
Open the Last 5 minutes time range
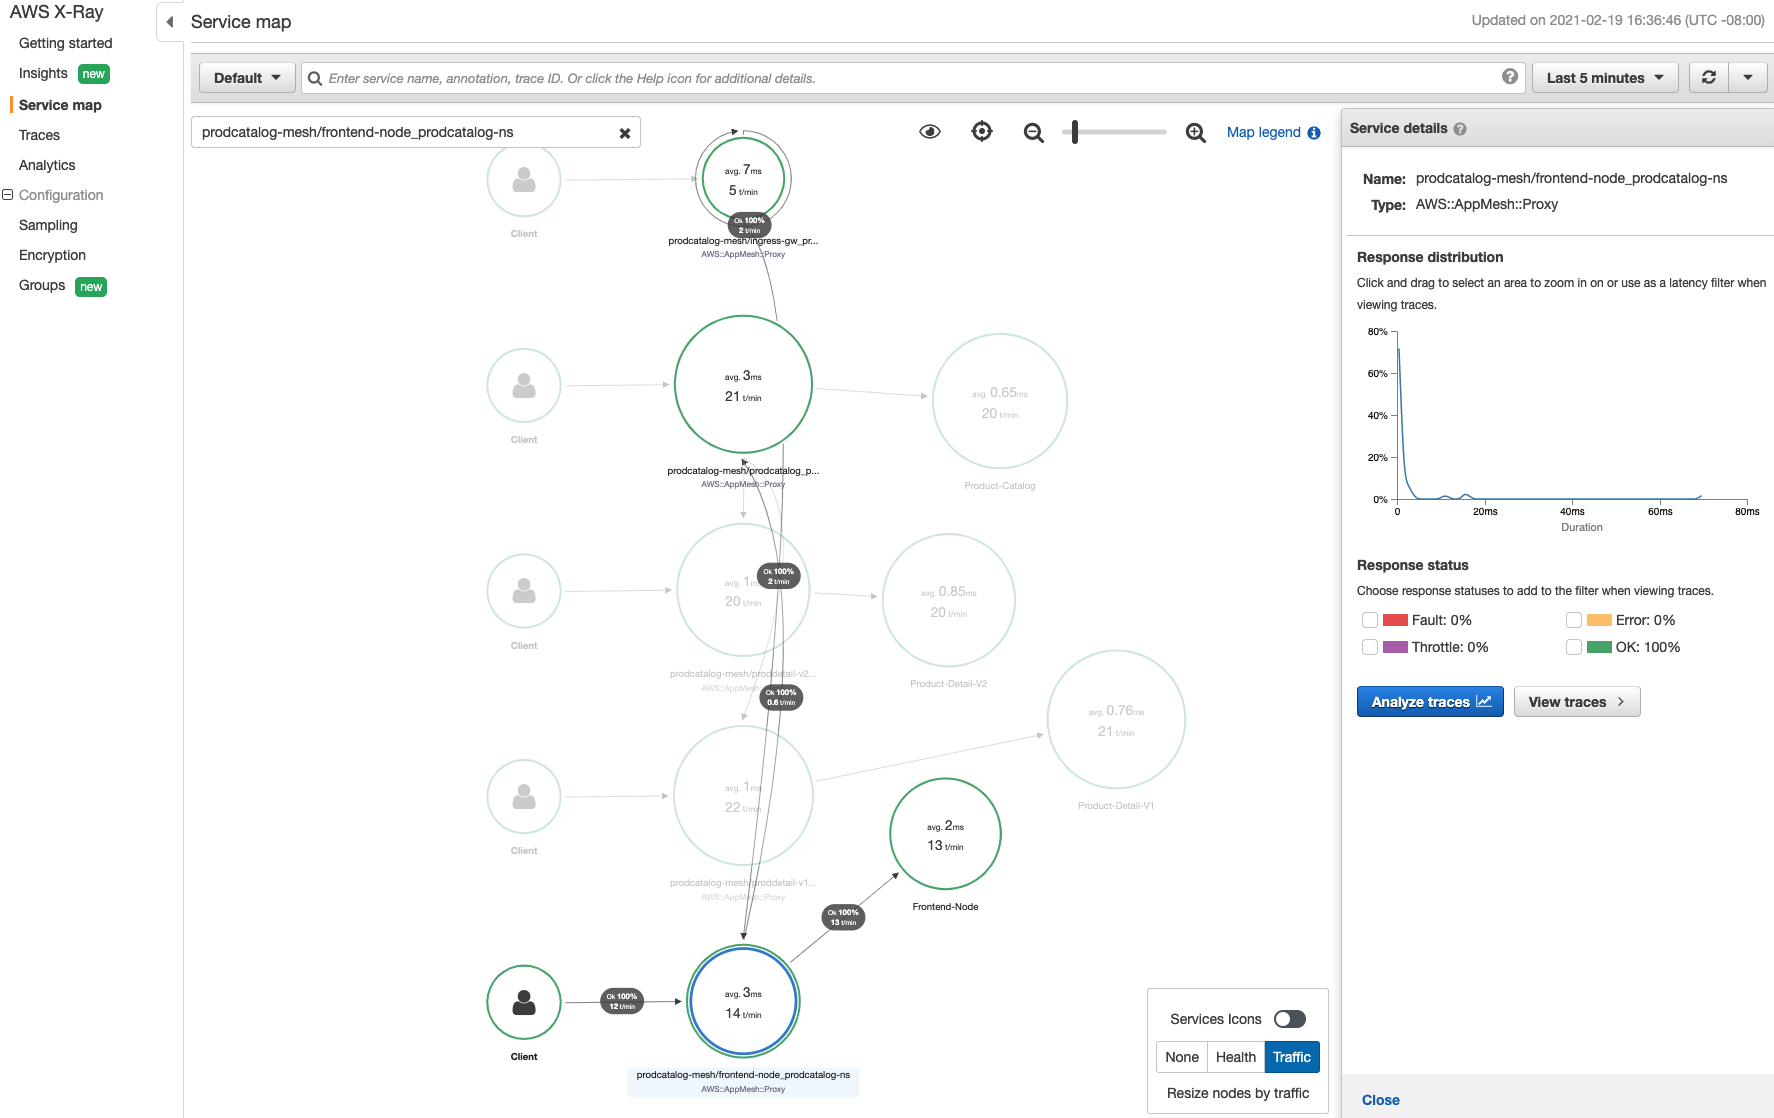point(1605,78)
